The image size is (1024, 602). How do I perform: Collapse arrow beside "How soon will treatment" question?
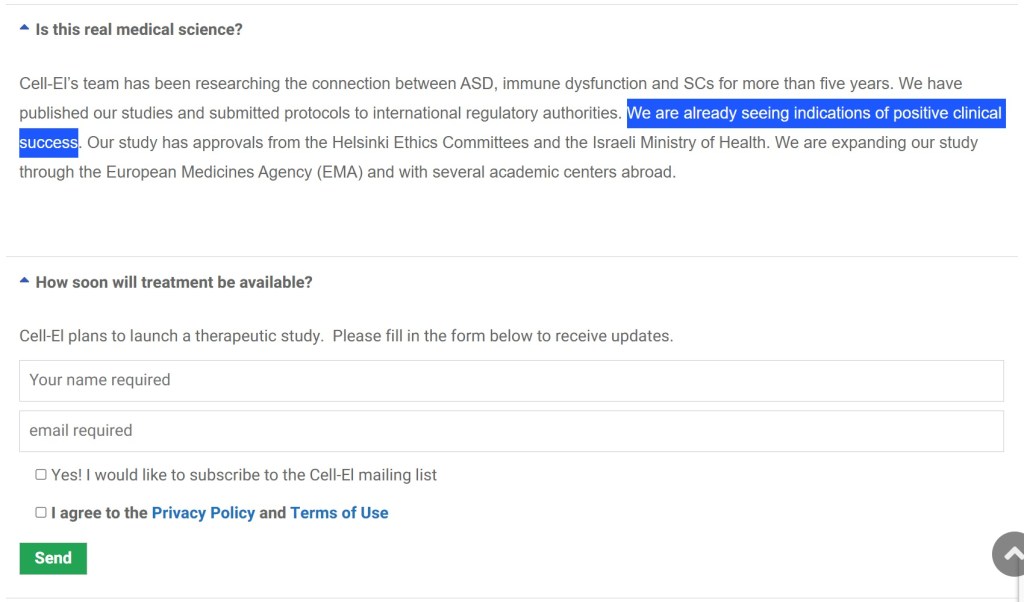pos(24,282)
